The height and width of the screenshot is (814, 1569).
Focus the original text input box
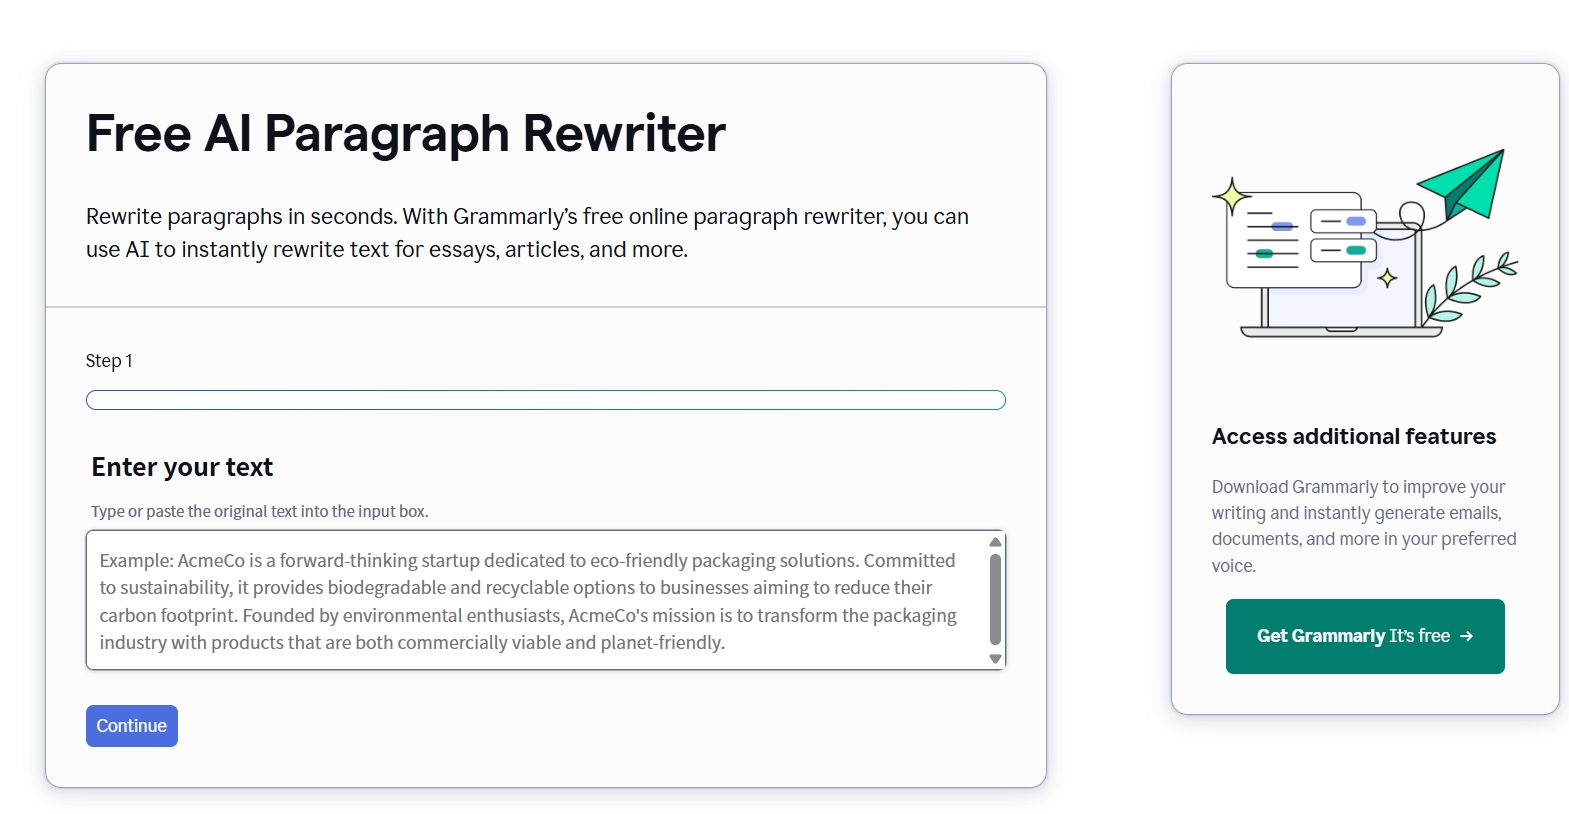537,600
